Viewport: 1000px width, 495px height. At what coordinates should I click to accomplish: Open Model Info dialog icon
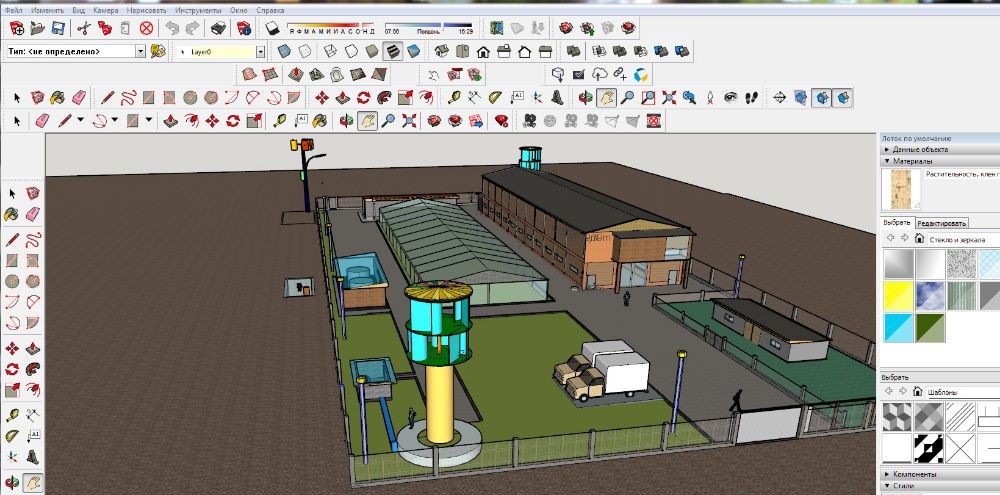(244, 28)
